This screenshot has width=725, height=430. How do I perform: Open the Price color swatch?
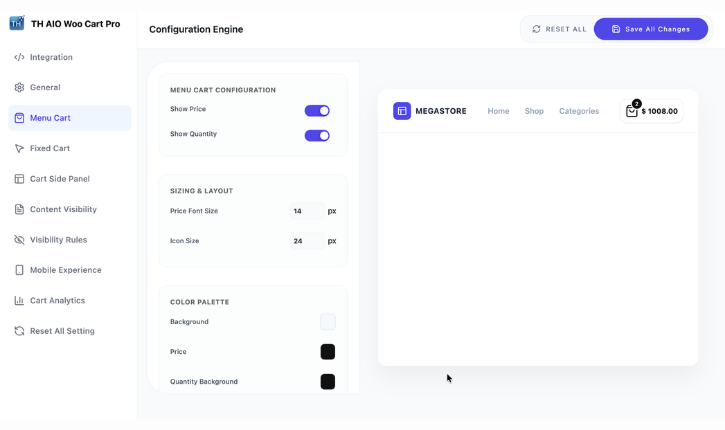coord(328,352)
